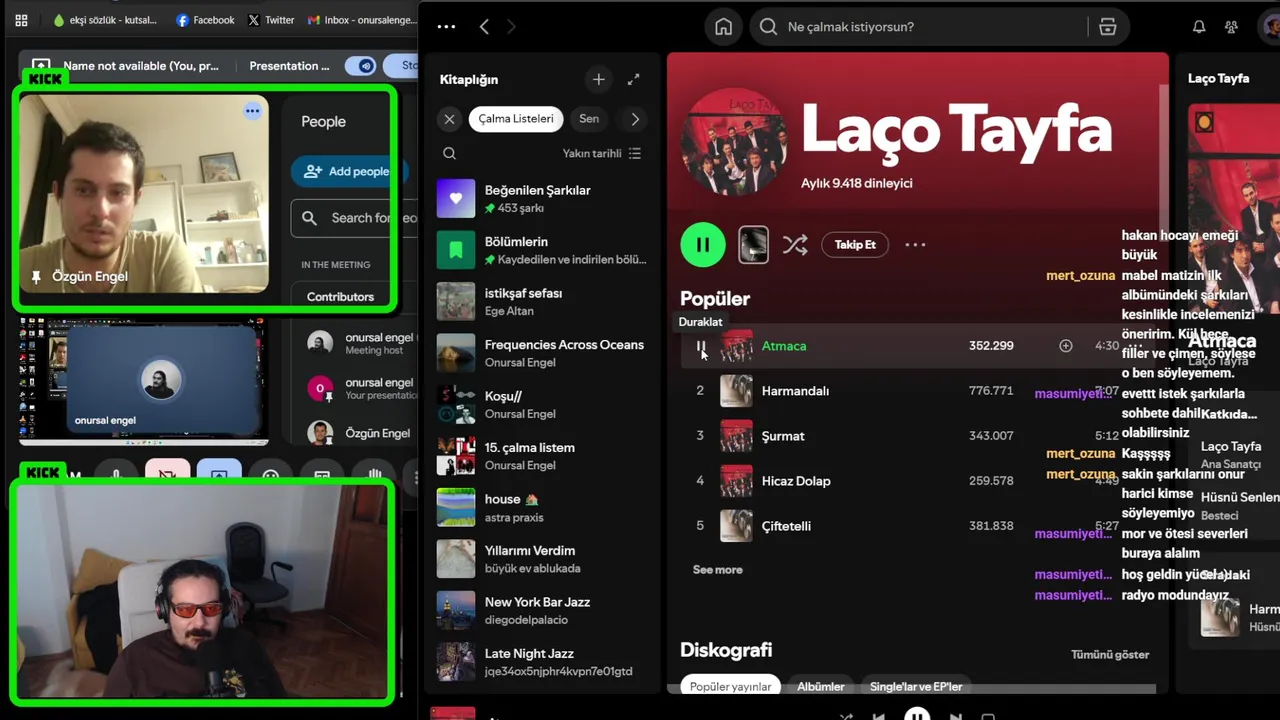The height and width of the screenshot is (720, 1280).
Task: Search for people in Meet
Action: point(354,218)
